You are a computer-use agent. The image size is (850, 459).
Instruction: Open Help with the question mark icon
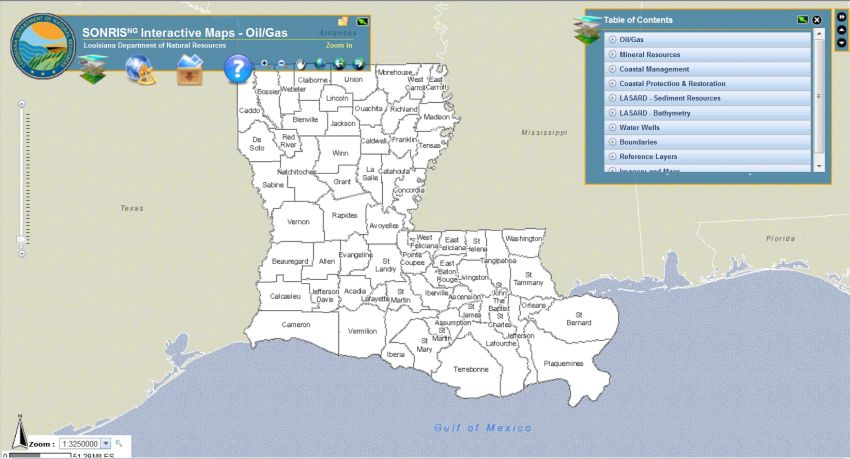coord(237,68)
